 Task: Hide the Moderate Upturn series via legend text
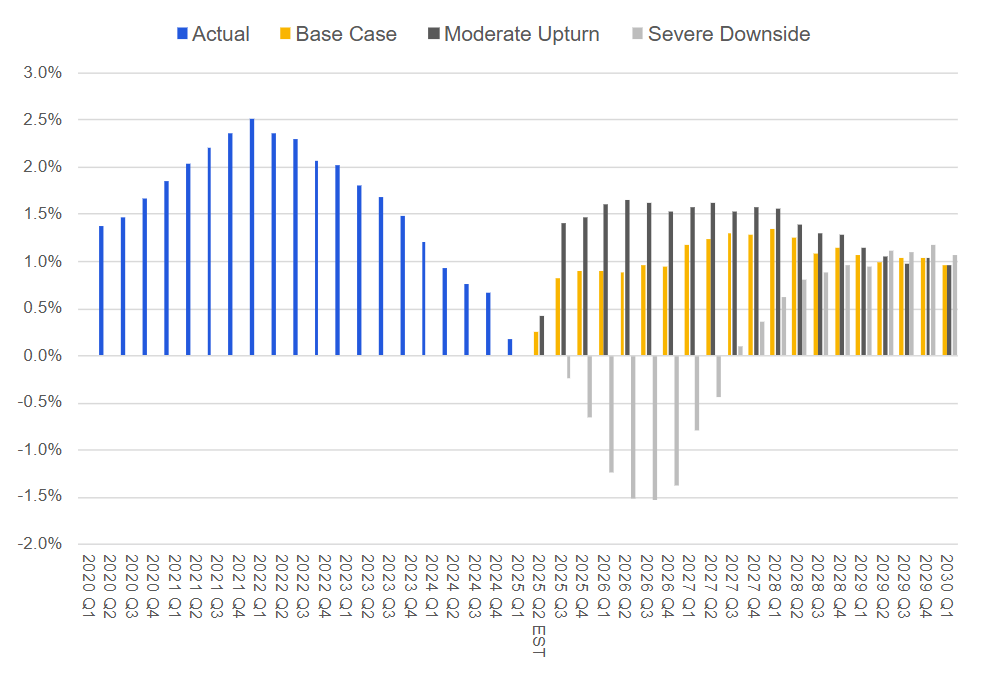click(521, 34)
